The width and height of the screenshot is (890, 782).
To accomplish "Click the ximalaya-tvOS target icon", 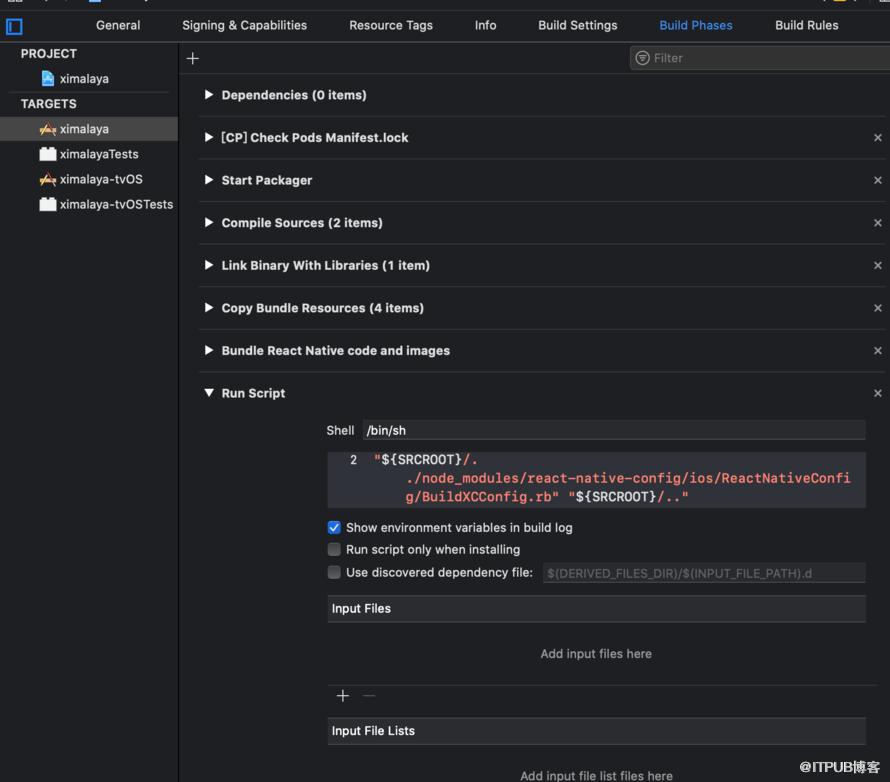I will [48, 179].
